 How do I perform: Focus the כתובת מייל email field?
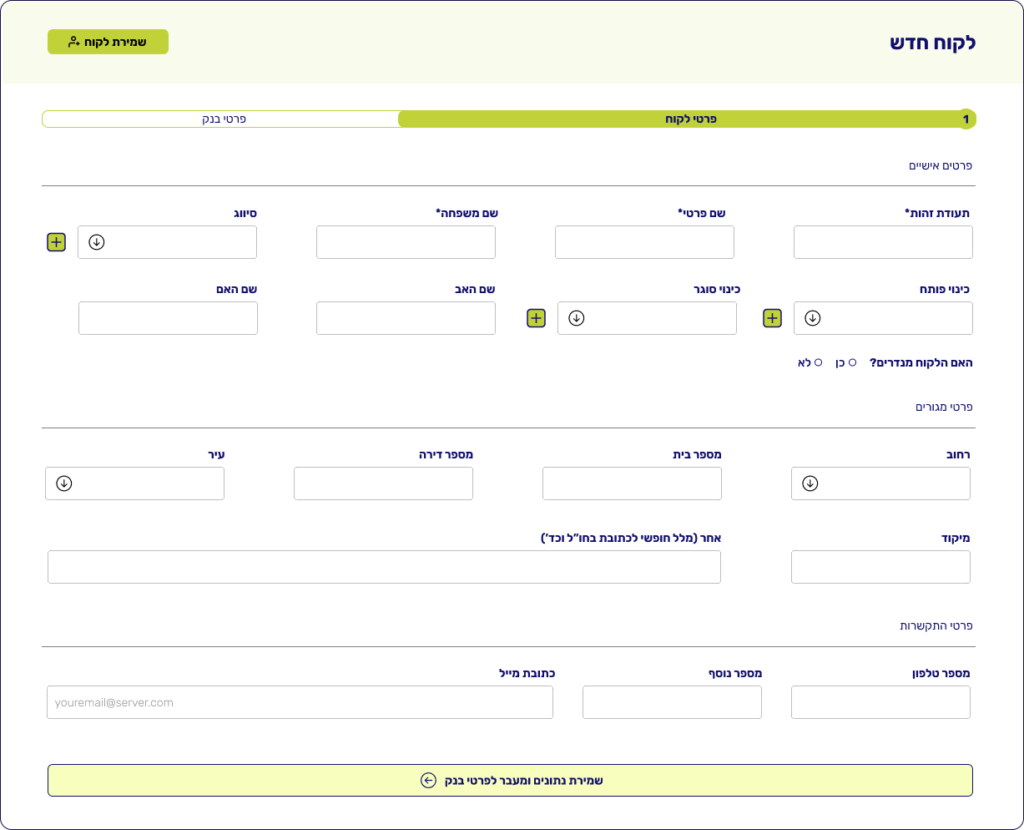click(300, 702)
